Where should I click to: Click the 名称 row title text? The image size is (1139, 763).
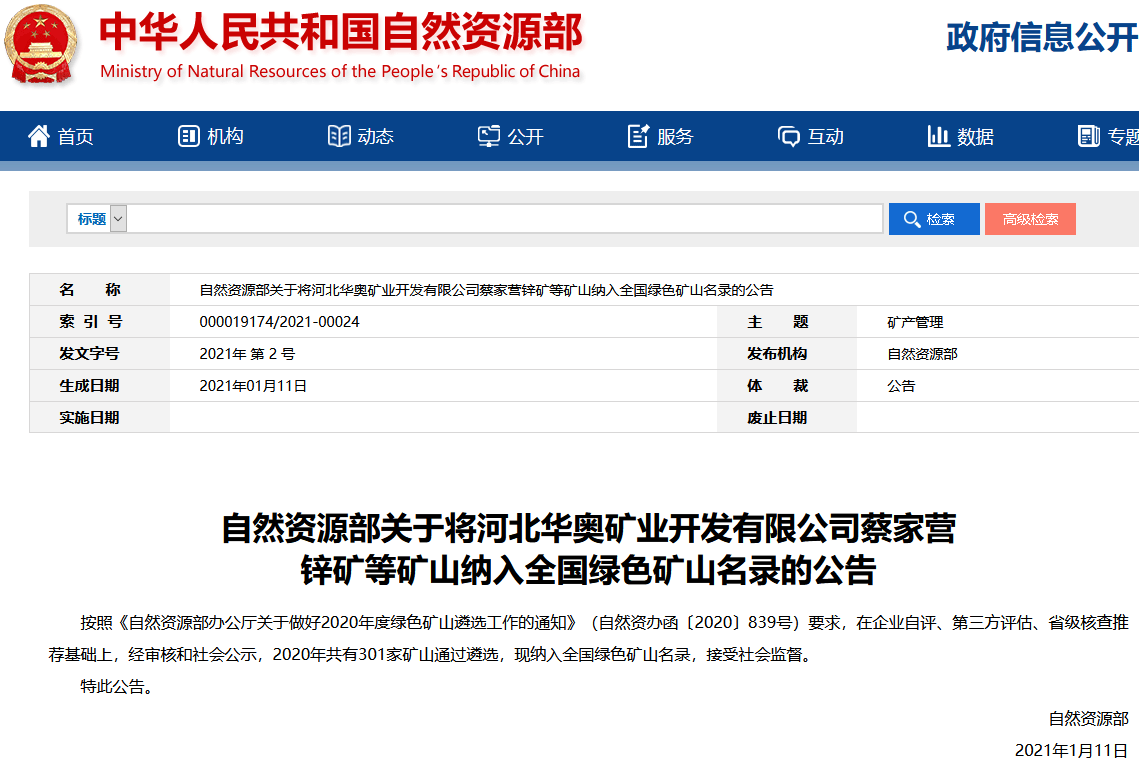click(x=487, y=290)
